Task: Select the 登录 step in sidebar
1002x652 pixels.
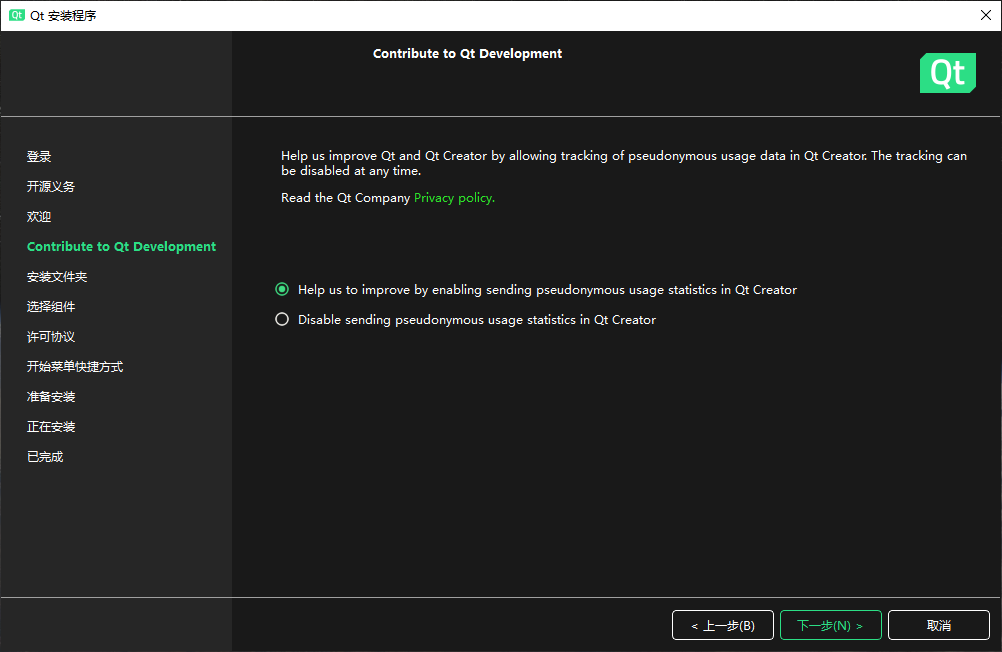Action: pos(39,157)
